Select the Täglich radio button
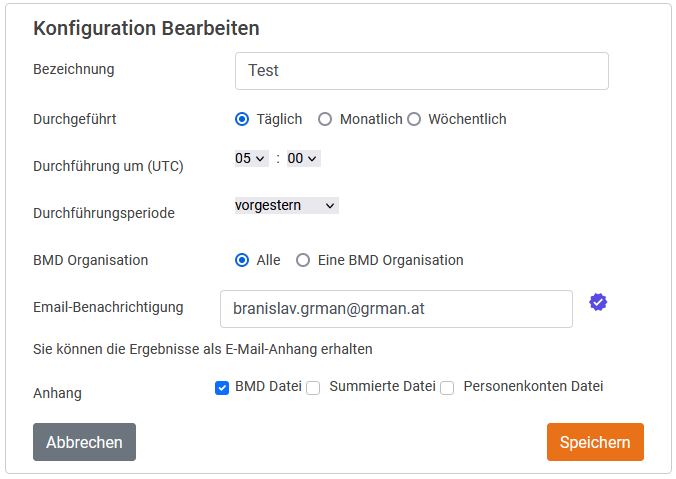Viewport: 676px width, 479px height. click(242, 119)
